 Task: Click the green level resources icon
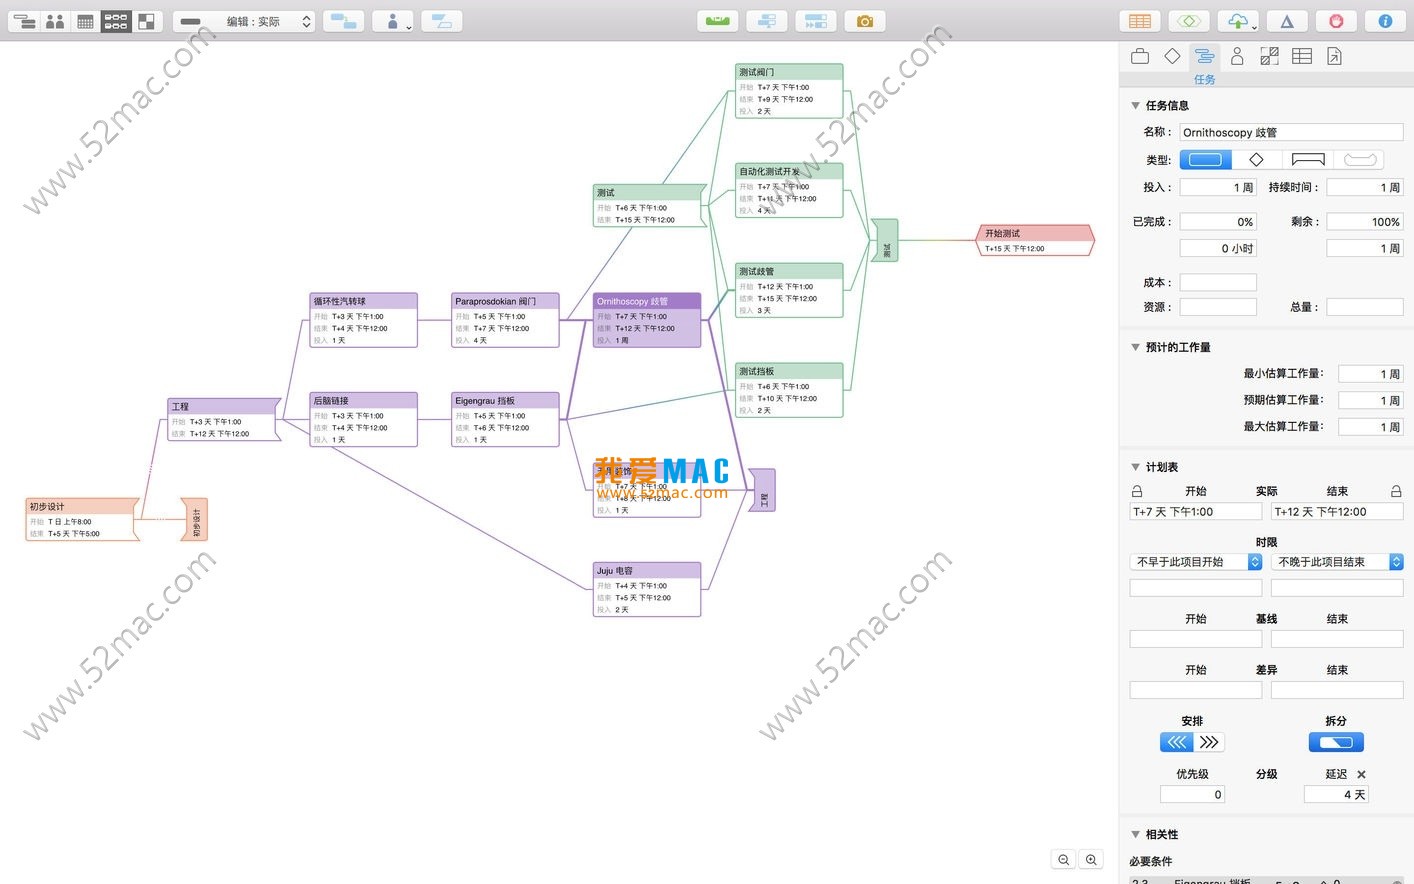(717, 21)
